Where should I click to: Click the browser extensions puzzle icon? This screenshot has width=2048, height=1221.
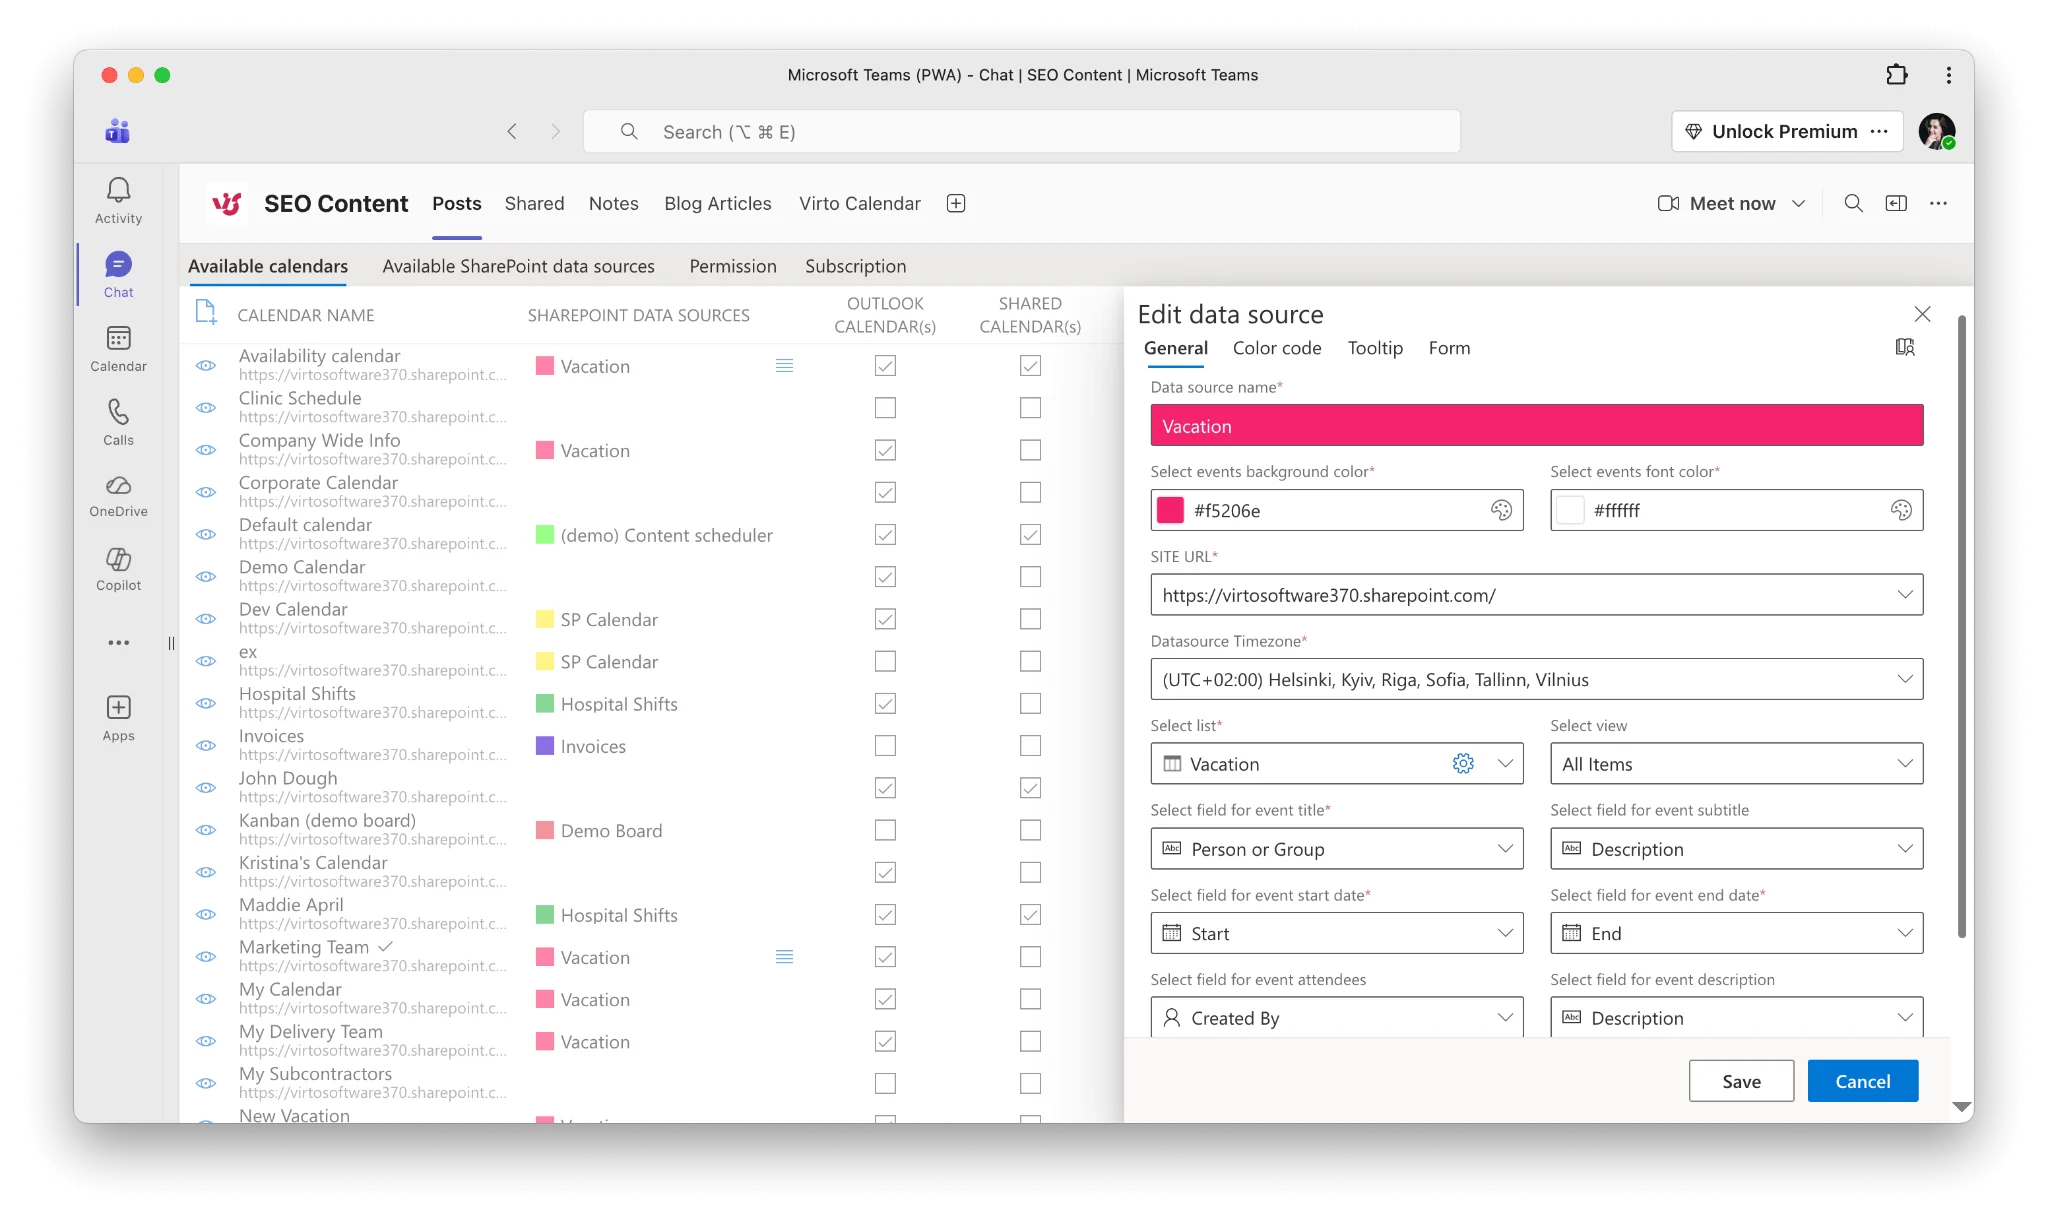1896,75
